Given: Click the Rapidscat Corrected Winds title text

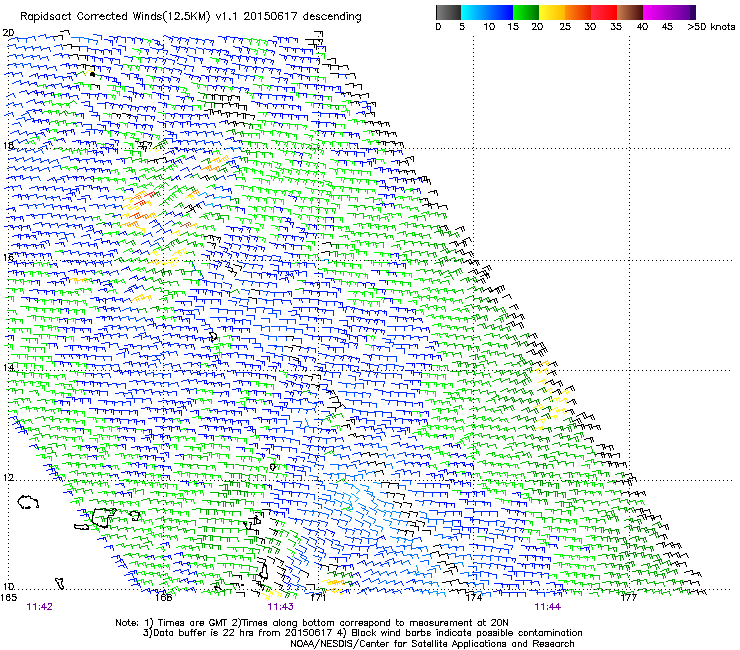Looking at the screenshot, I should pos(191,17).
